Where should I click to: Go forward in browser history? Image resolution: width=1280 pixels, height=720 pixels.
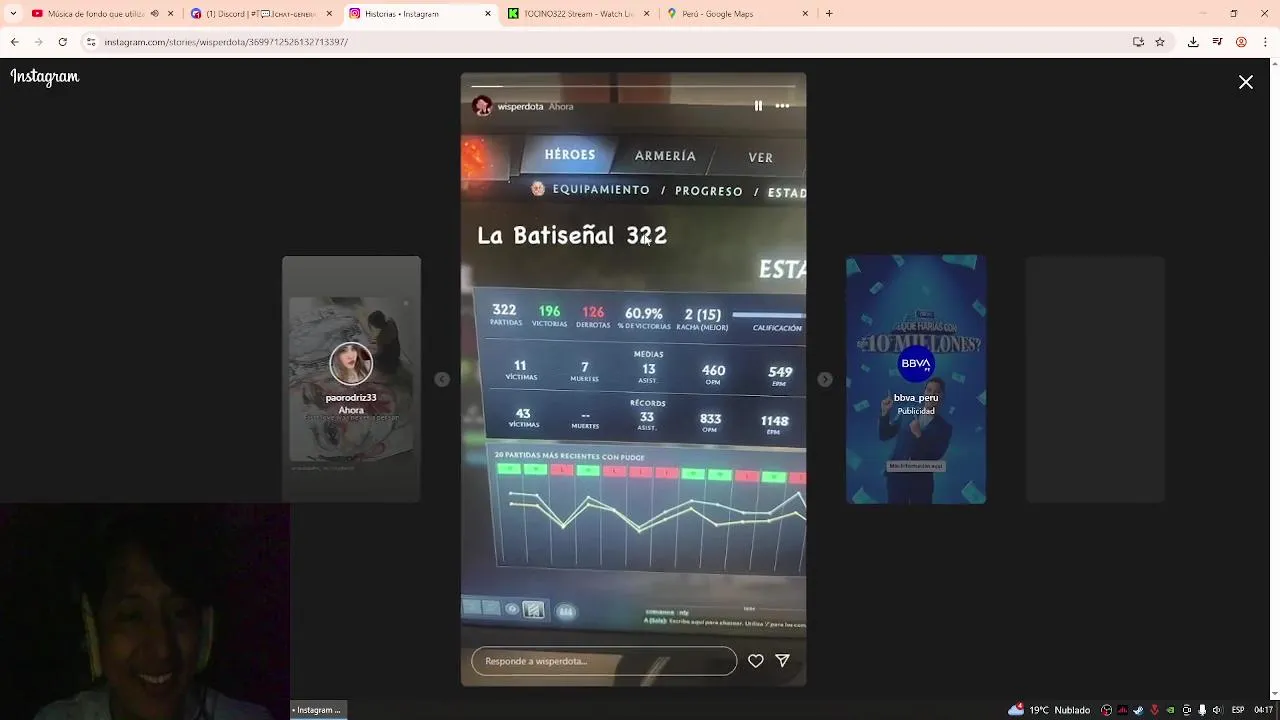(38, 42)
